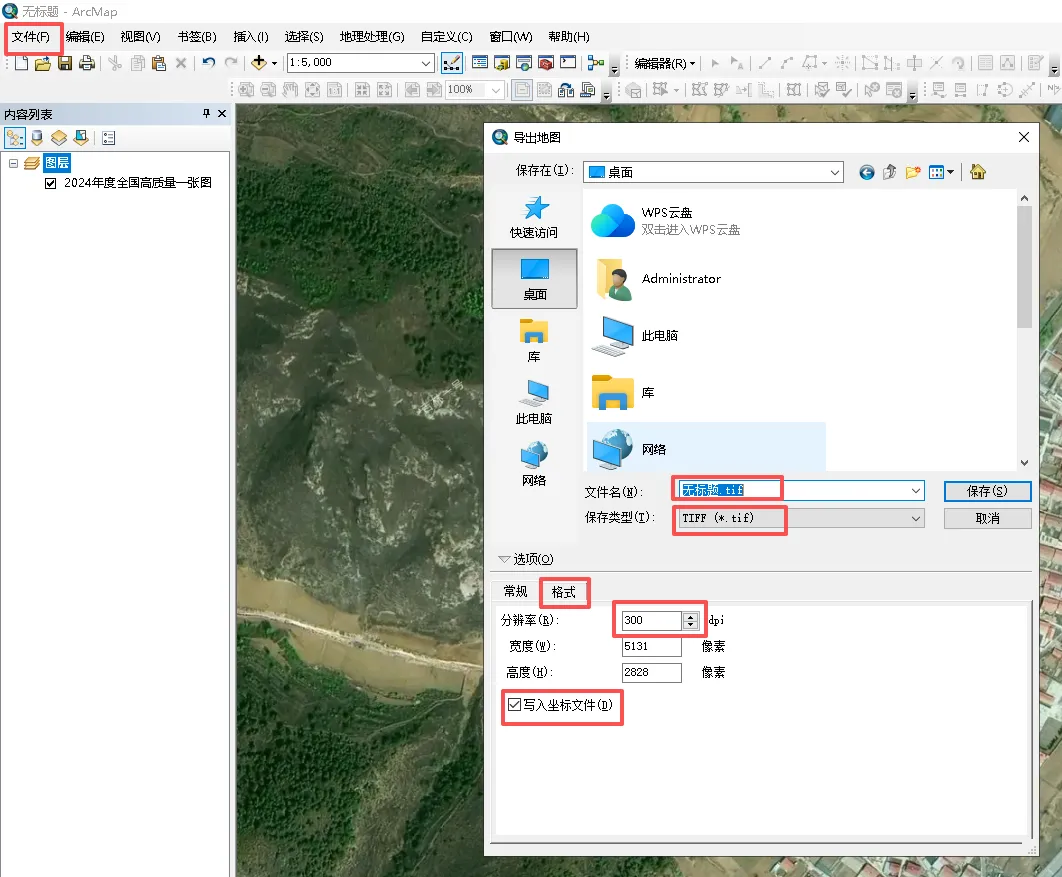Open the Python window
This screenshot has width=1062, height=877.
[x=568, y=63]
